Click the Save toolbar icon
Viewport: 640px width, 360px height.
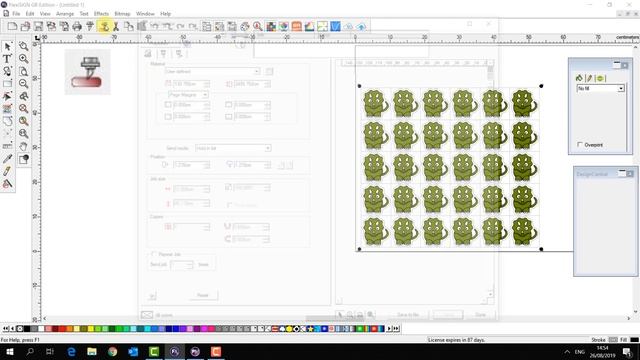(38, 27)
